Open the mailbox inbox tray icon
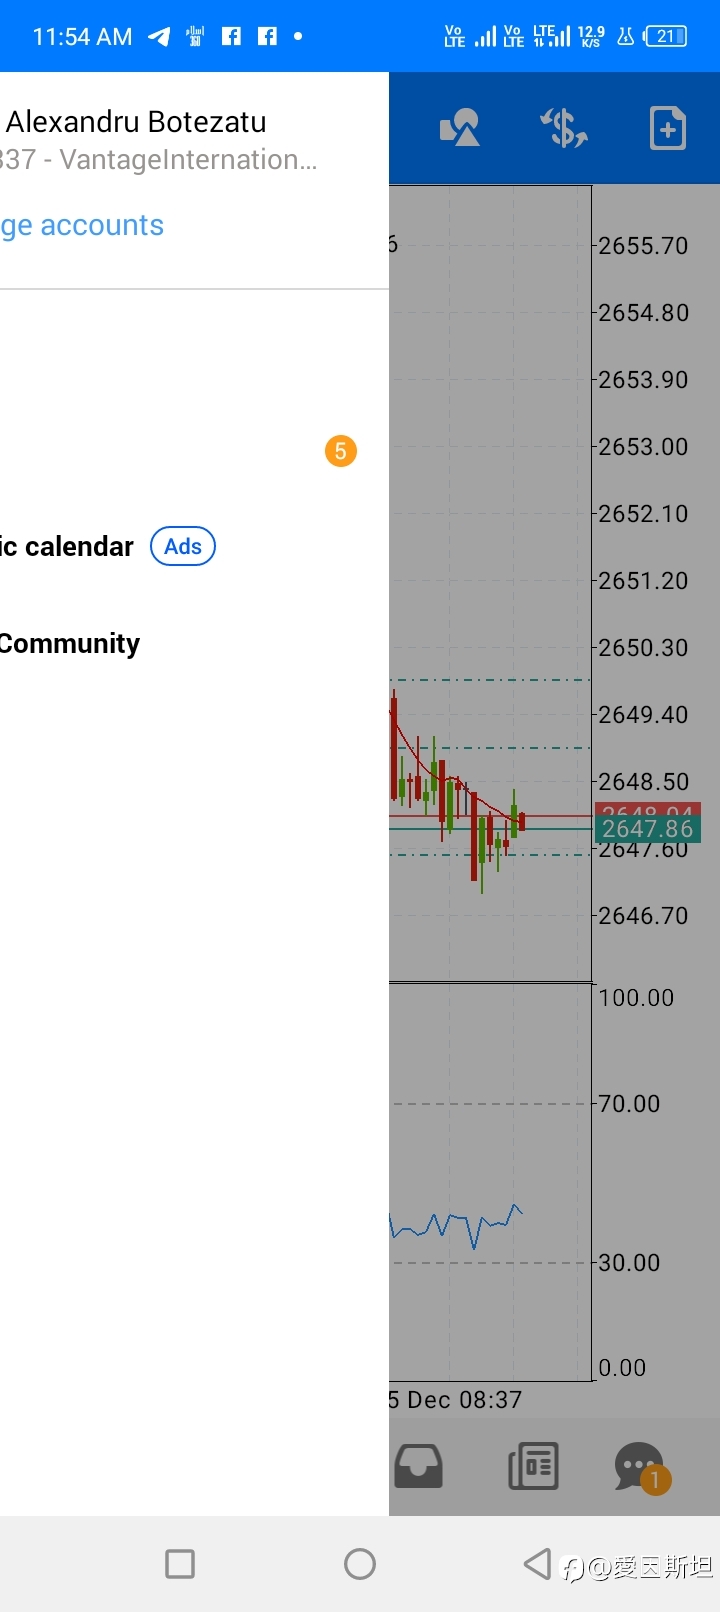Image resolution: width=720 pixels, height=1612 pixels. coord(419,1466)
